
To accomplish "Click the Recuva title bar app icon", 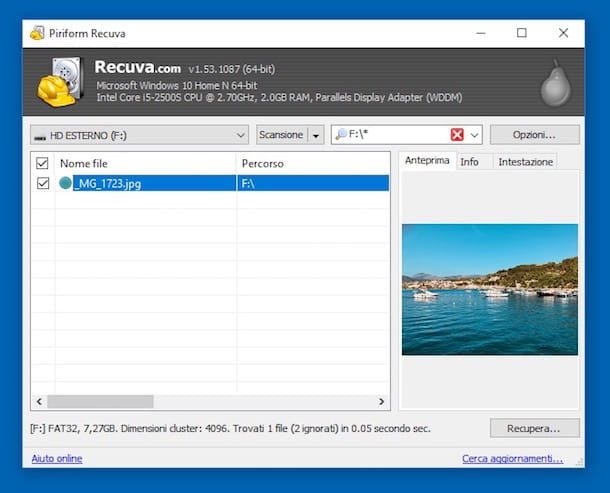I will [x=37, y=33].
